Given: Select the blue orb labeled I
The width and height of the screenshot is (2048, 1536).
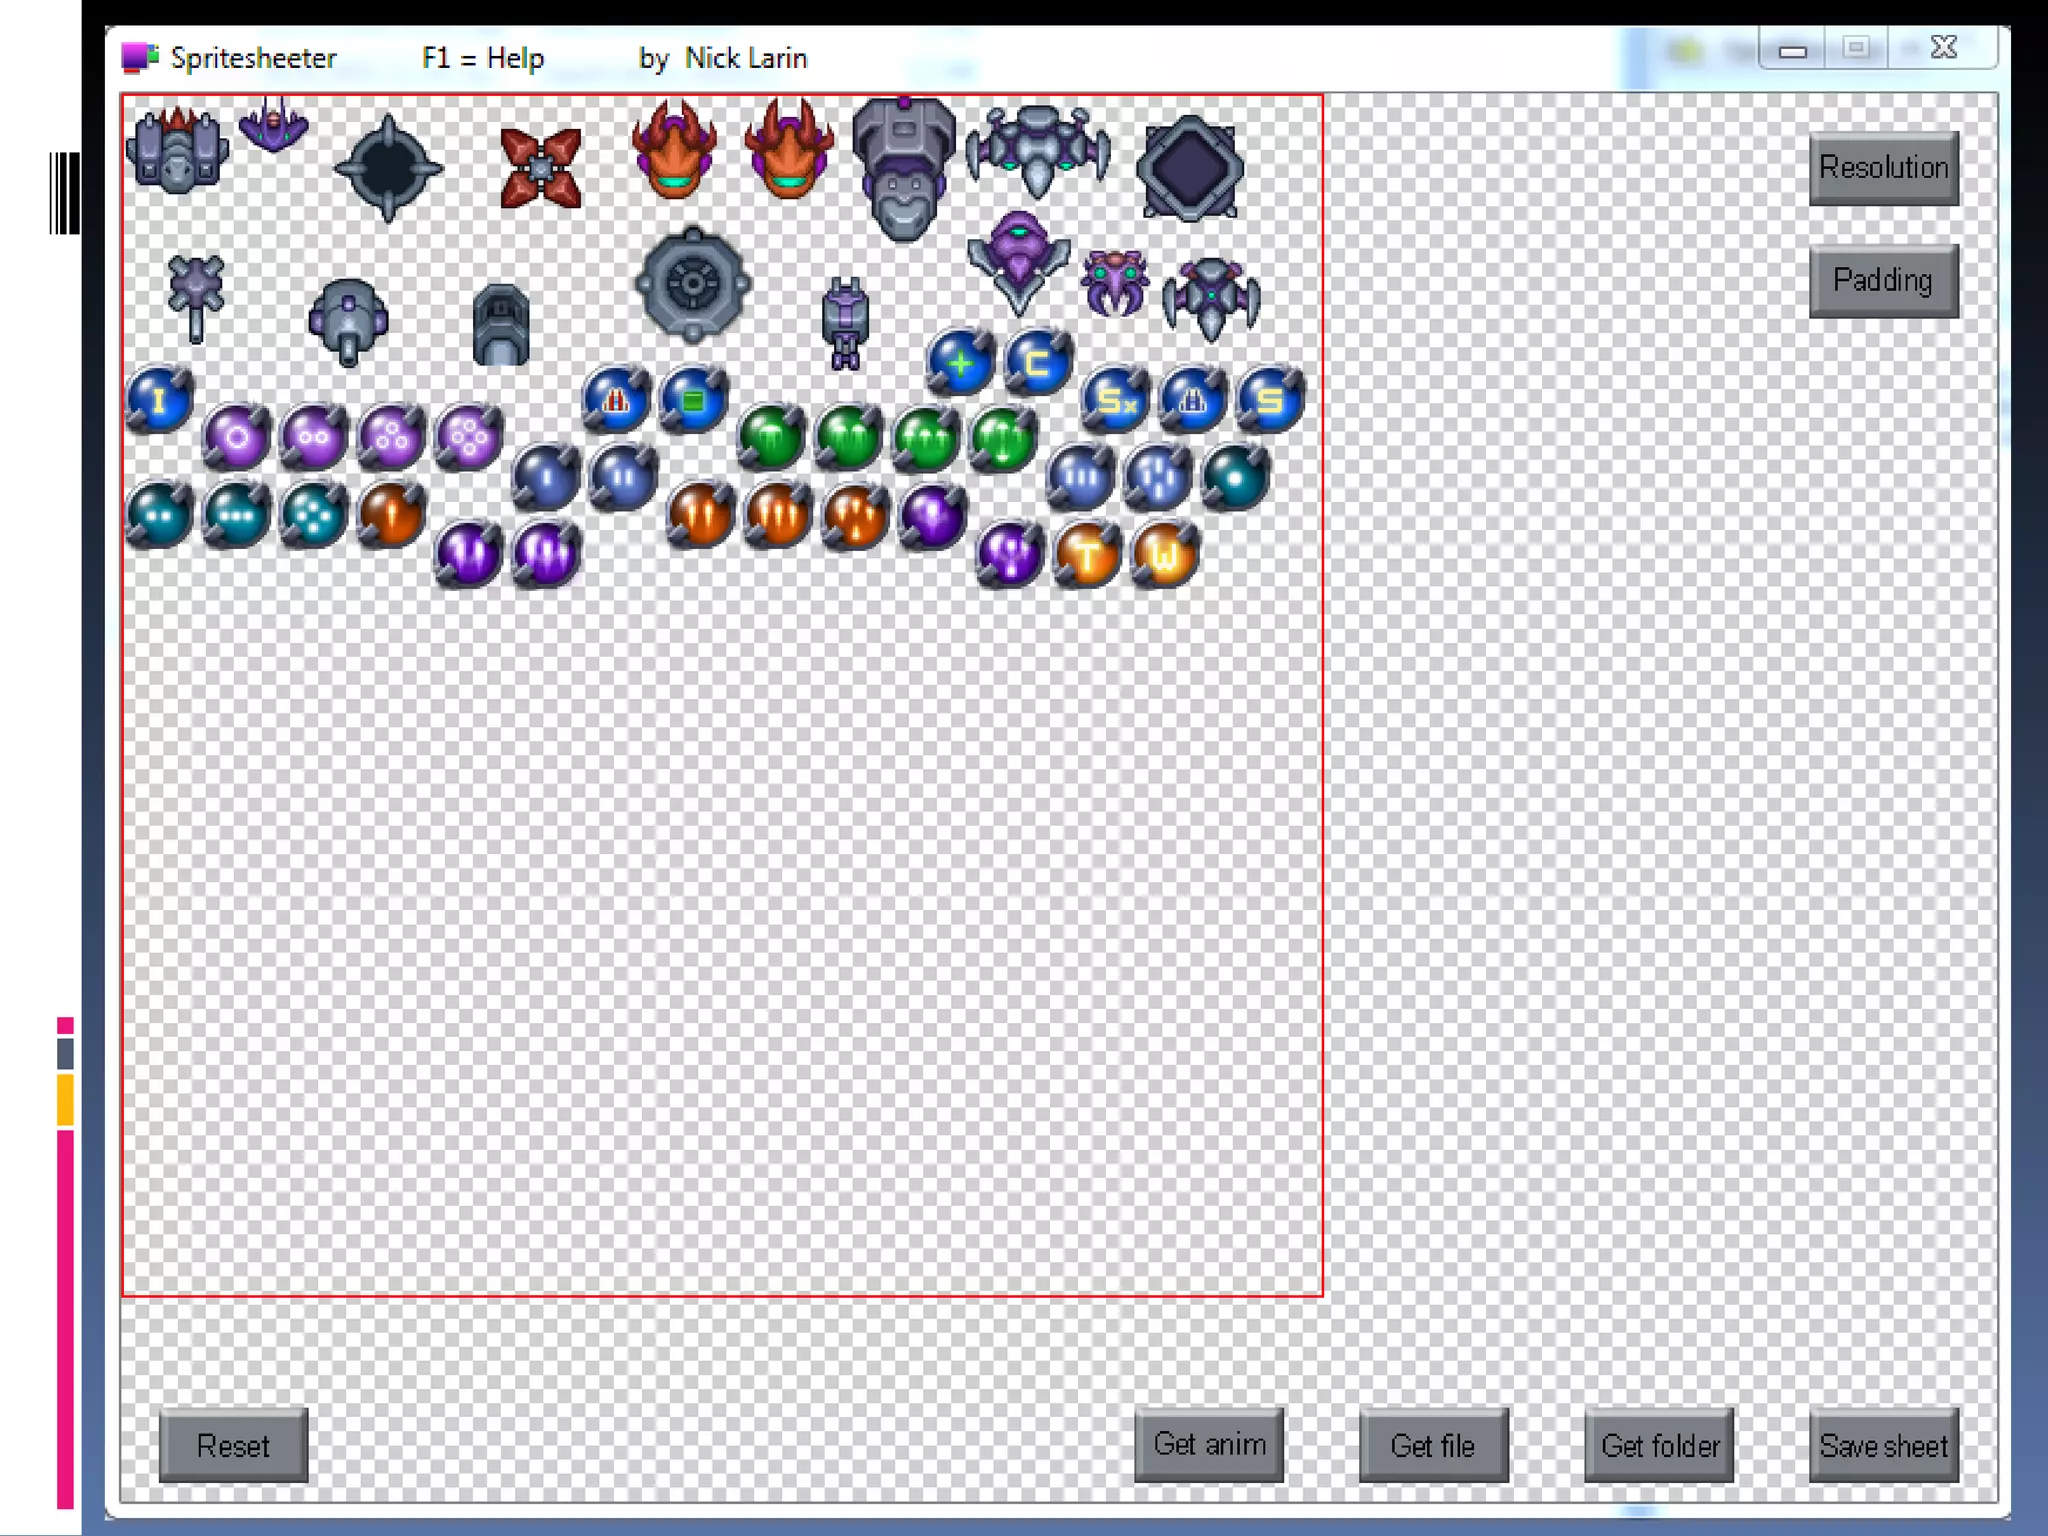Looking at the screenshot, I should tap(160, 400).
